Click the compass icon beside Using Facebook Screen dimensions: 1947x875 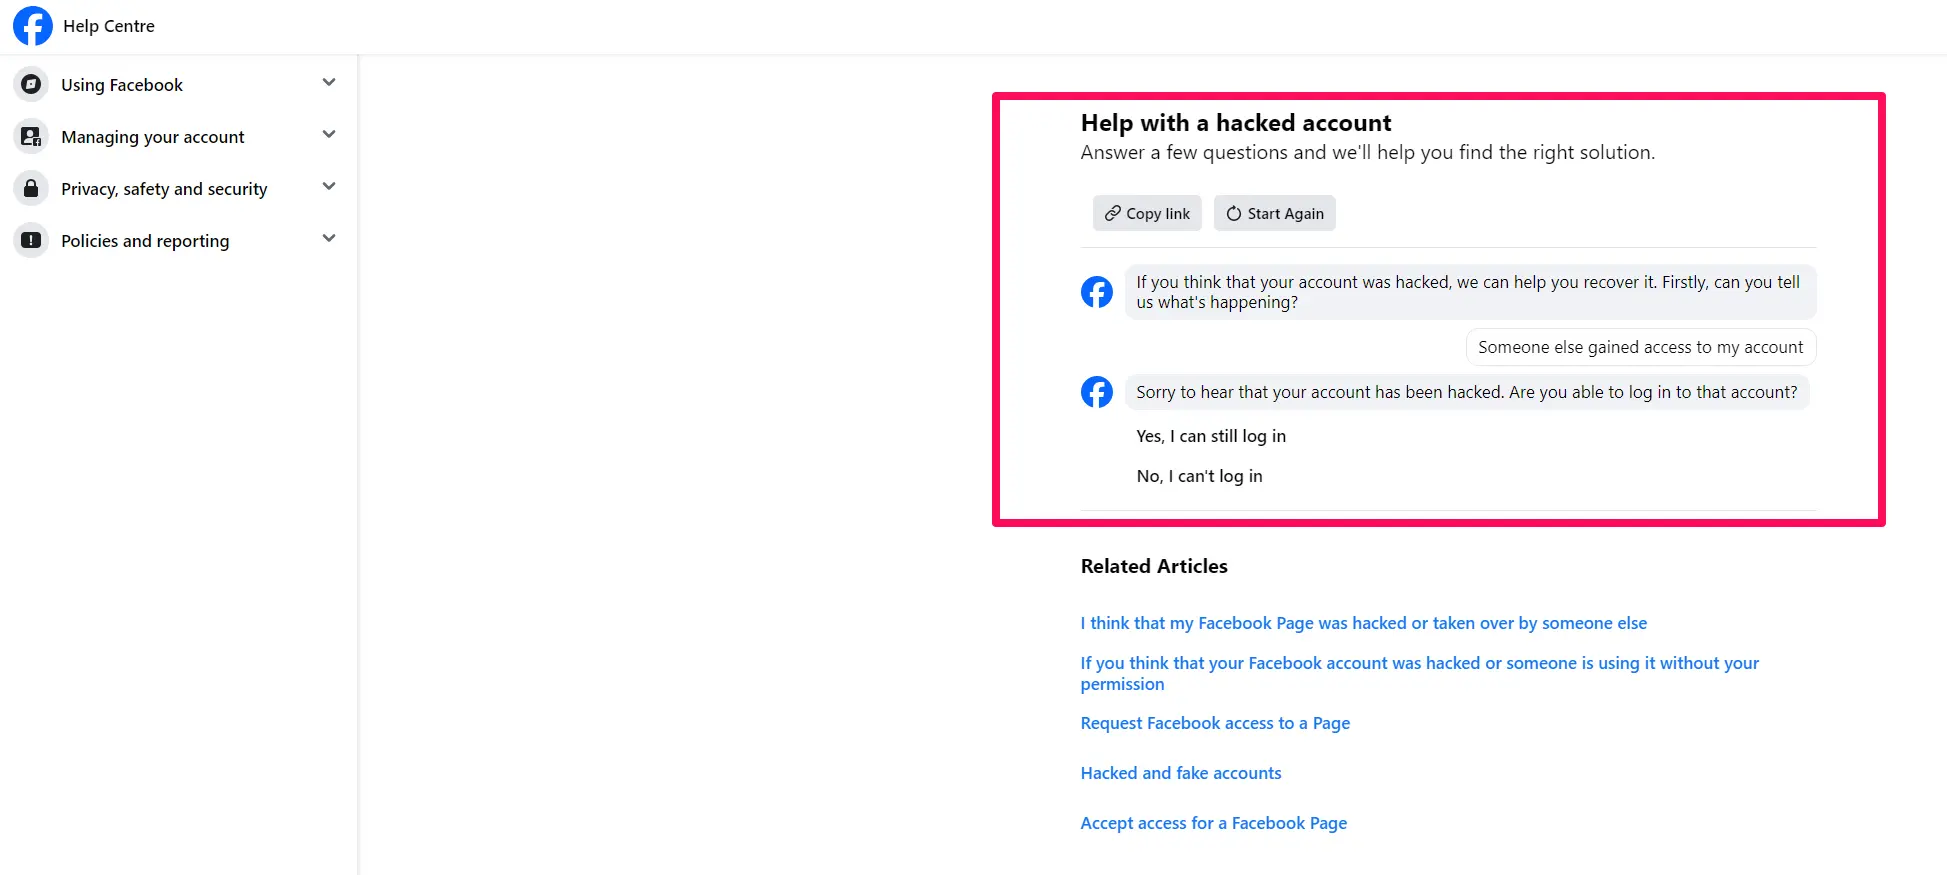tap(31, 84)
